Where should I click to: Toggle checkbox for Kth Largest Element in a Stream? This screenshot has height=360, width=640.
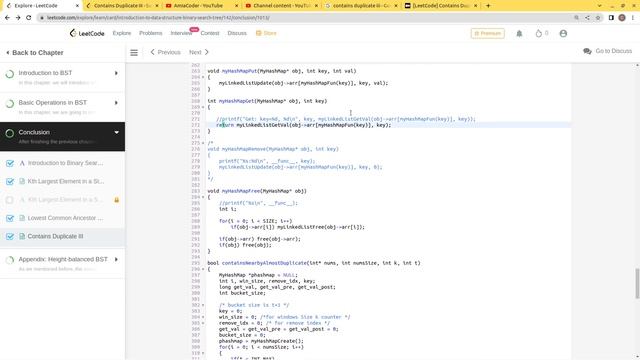[10, 182]
